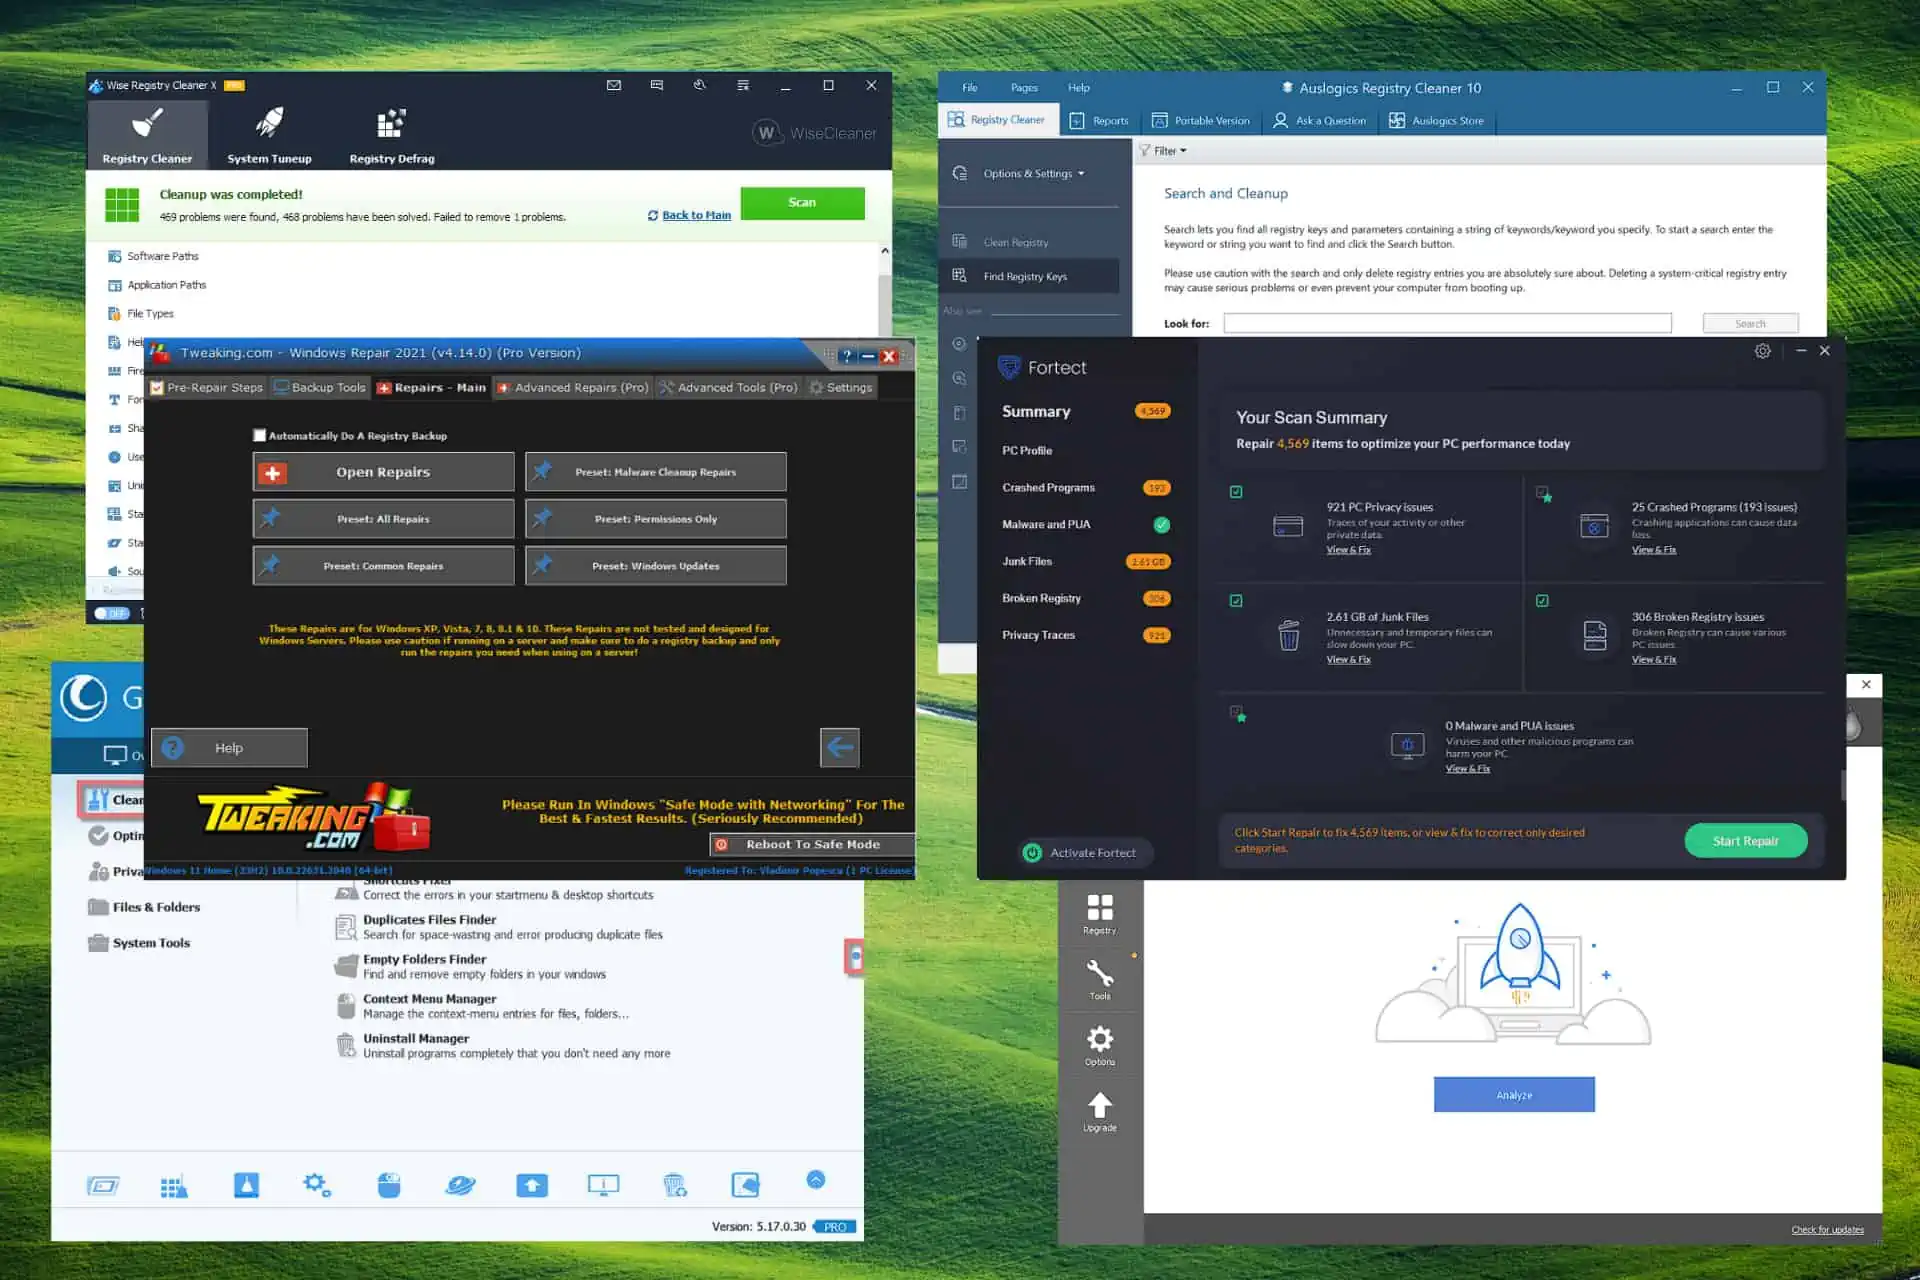Viewport: 1920px width, 1280px height.
Task: Open the Pages menu in Auslogics
Action: 1024,88
